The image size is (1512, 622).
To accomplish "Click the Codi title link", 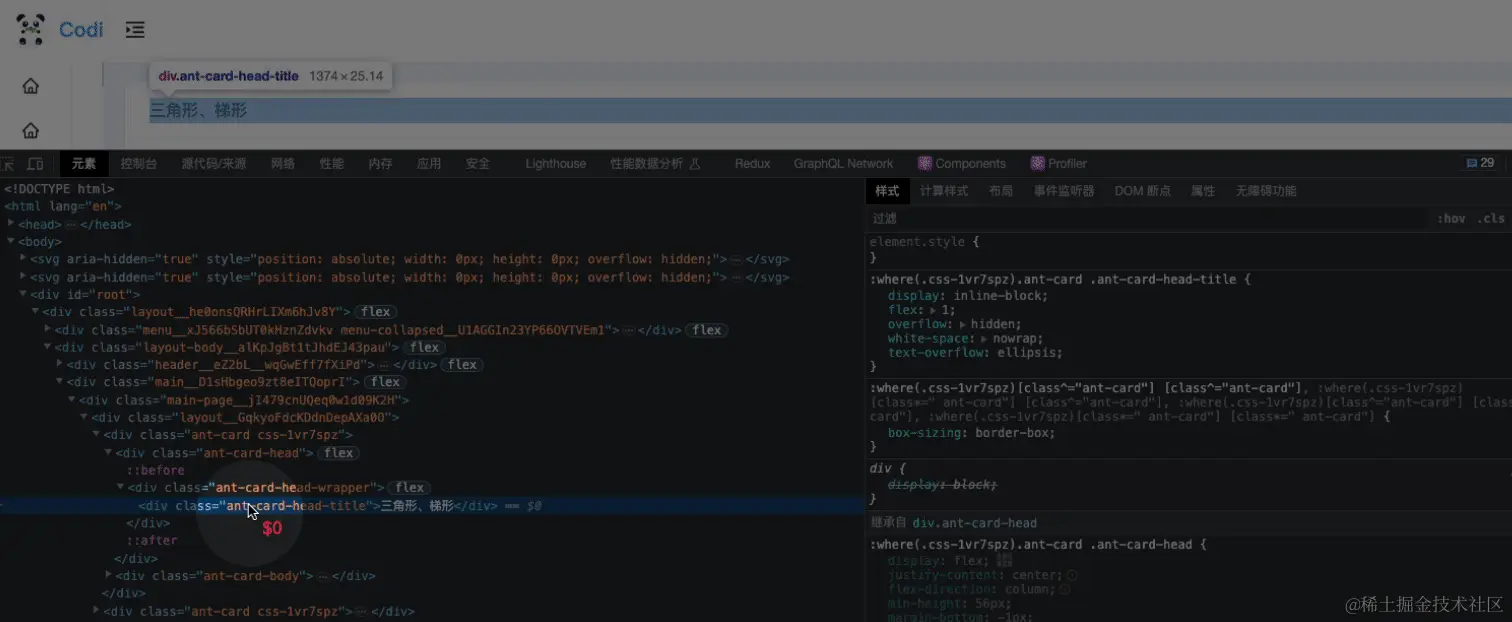I will point(81,29).
